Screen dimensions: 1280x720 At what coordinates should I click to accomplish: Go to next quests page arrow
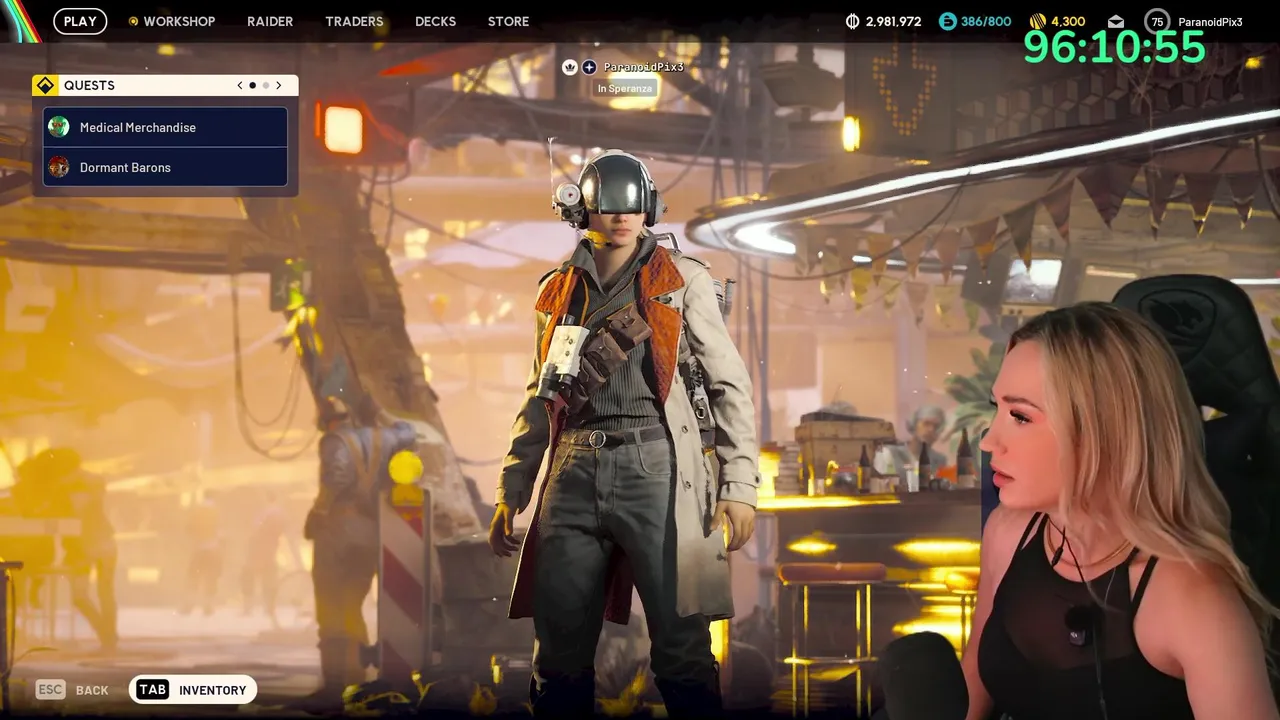[x=279, y=85]
